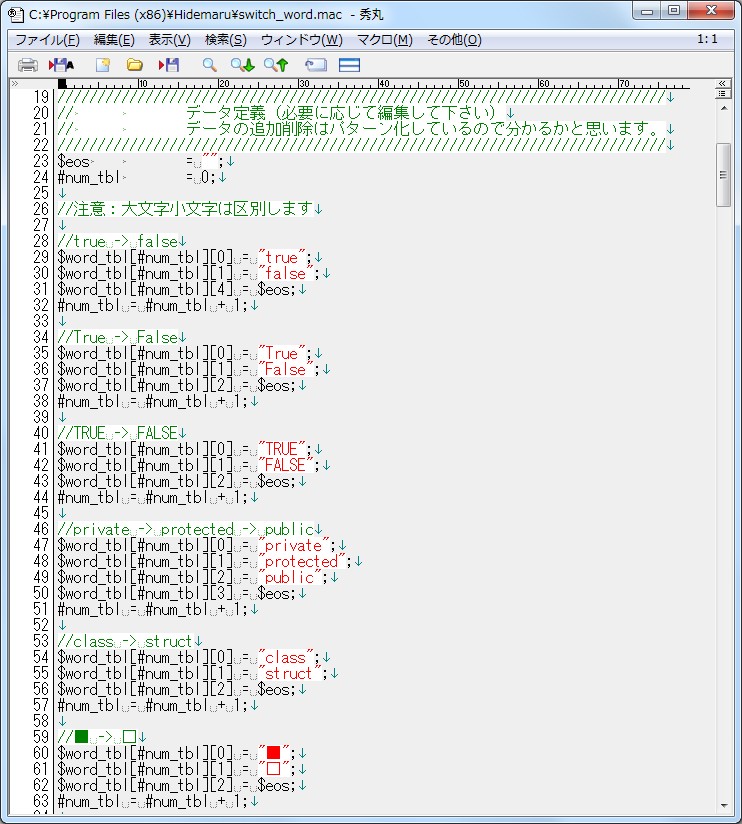742x824 pixels.
Task: Click the comment //注意:大文字小文字は区別します
Action: pyautogui.click(x=186, y=209)
